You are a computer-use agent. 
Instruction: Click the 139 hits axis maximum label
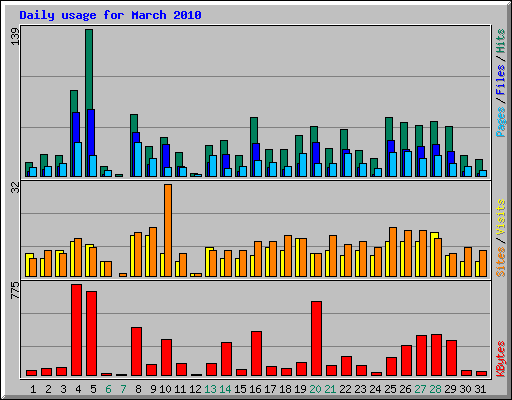coord(15,36)
